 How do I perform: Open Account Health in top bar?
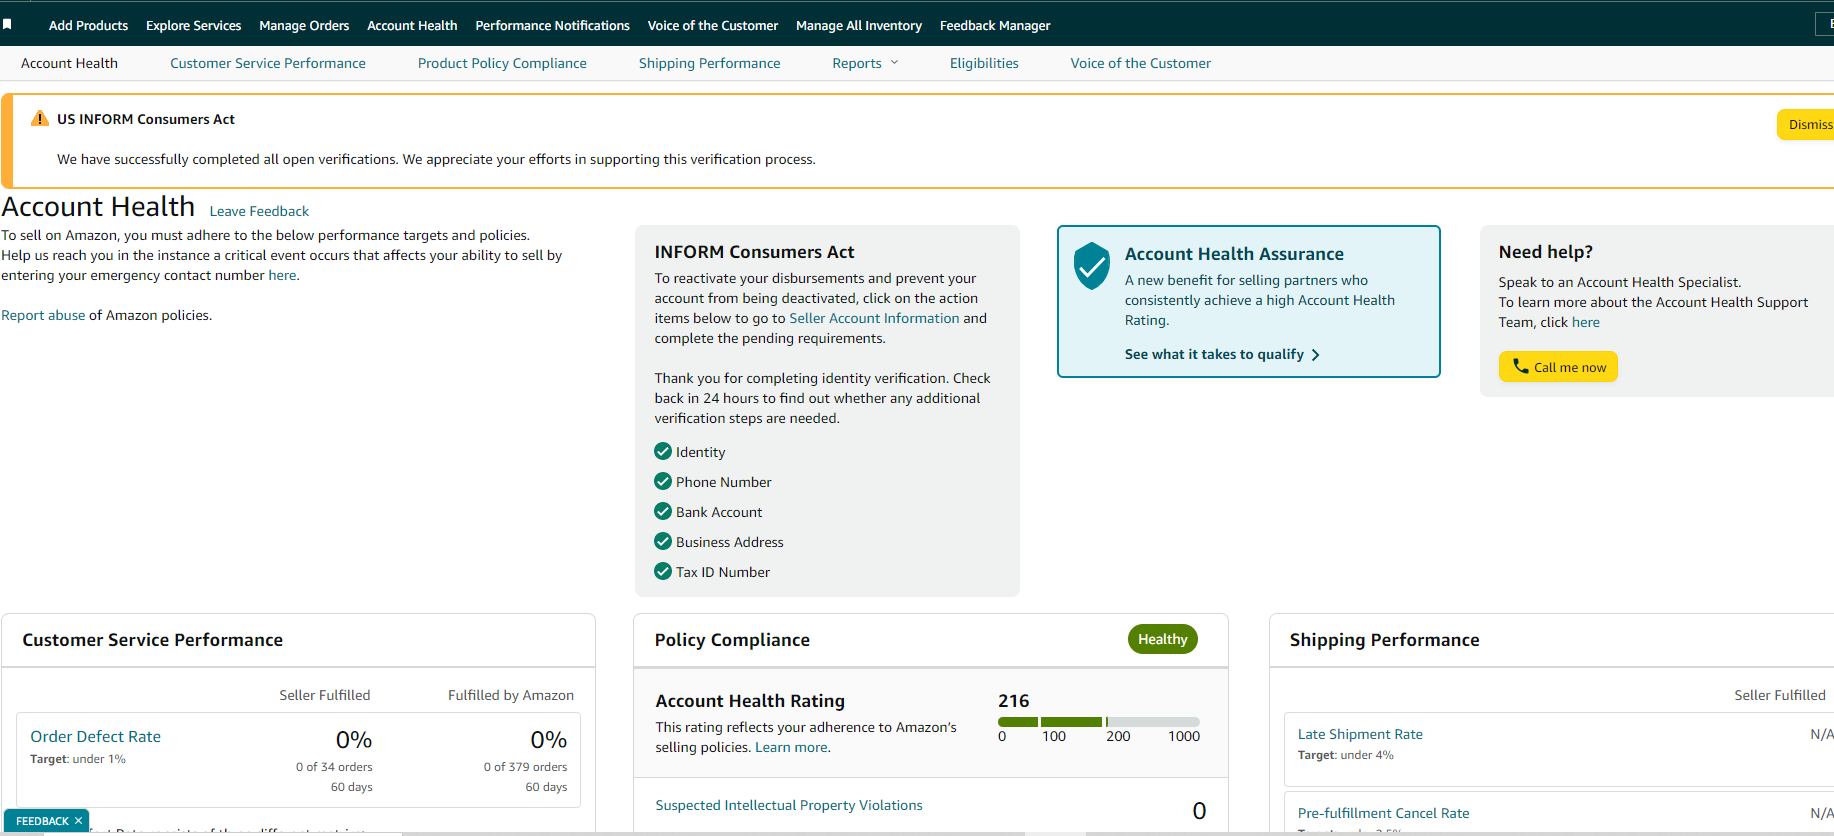tap(412, 26)
